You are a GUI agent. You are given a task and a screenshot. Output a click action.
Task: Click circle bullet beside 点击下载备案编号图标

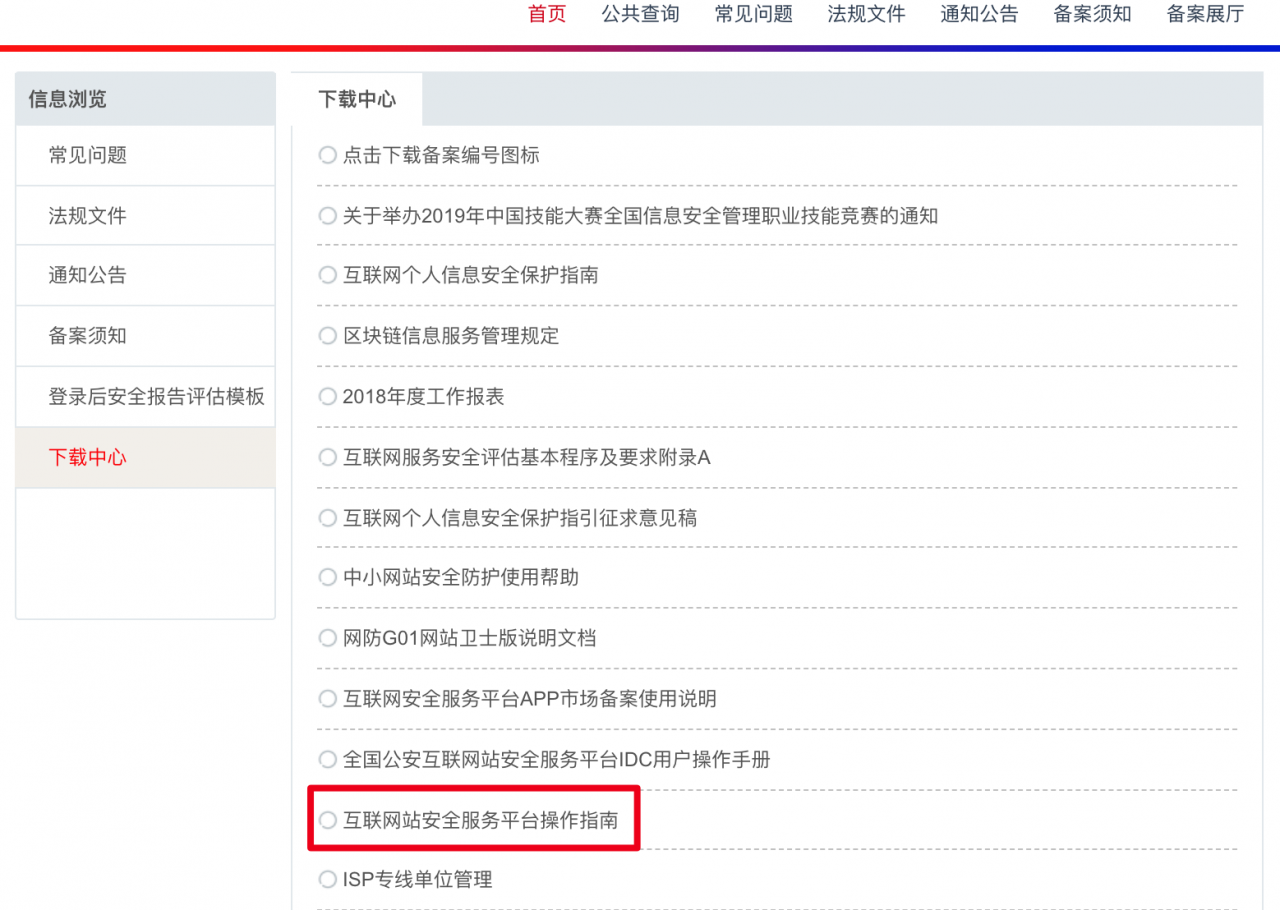(x=327, y=155)
